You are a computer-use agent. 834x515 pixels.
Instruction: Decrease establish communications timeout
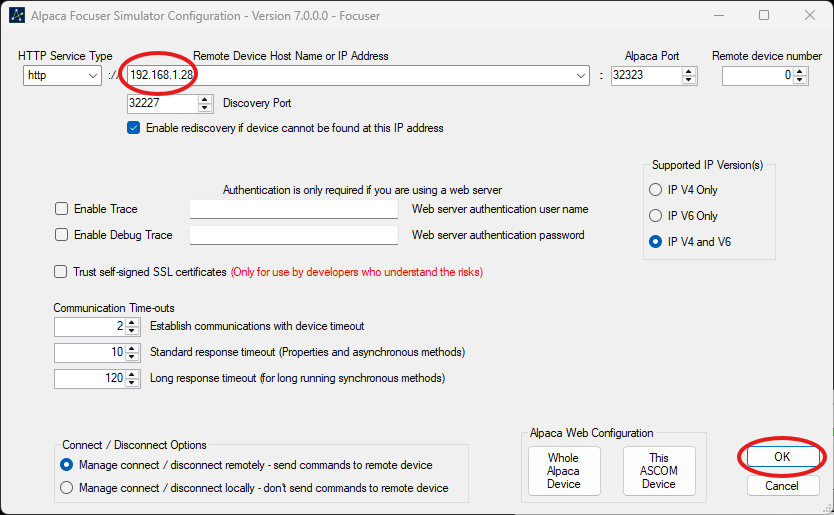132,331
